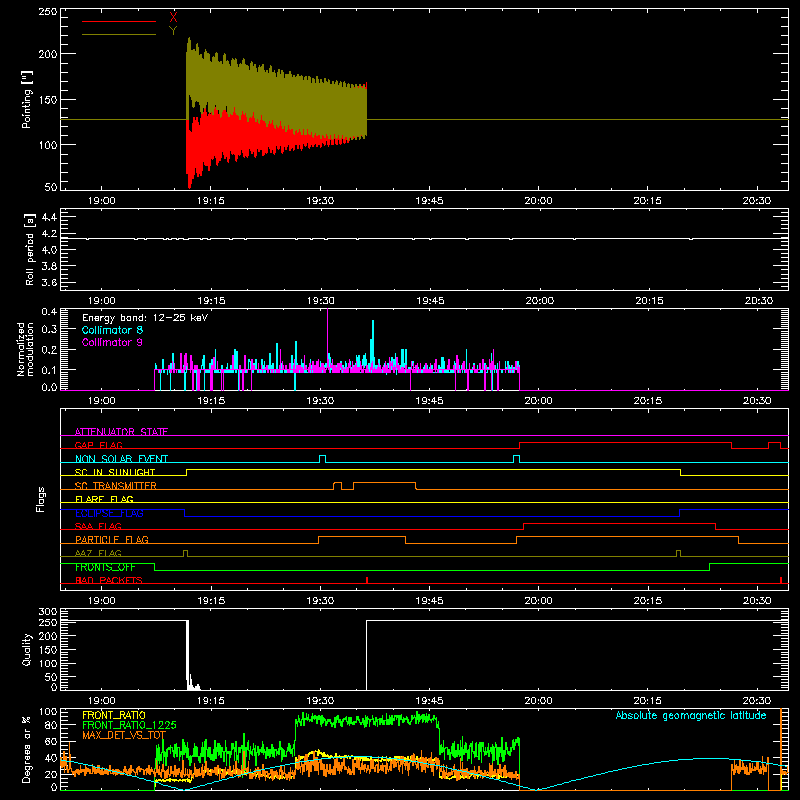Click the NON_SOLAR_EVENT pulse at 19:30

point(322,459)
